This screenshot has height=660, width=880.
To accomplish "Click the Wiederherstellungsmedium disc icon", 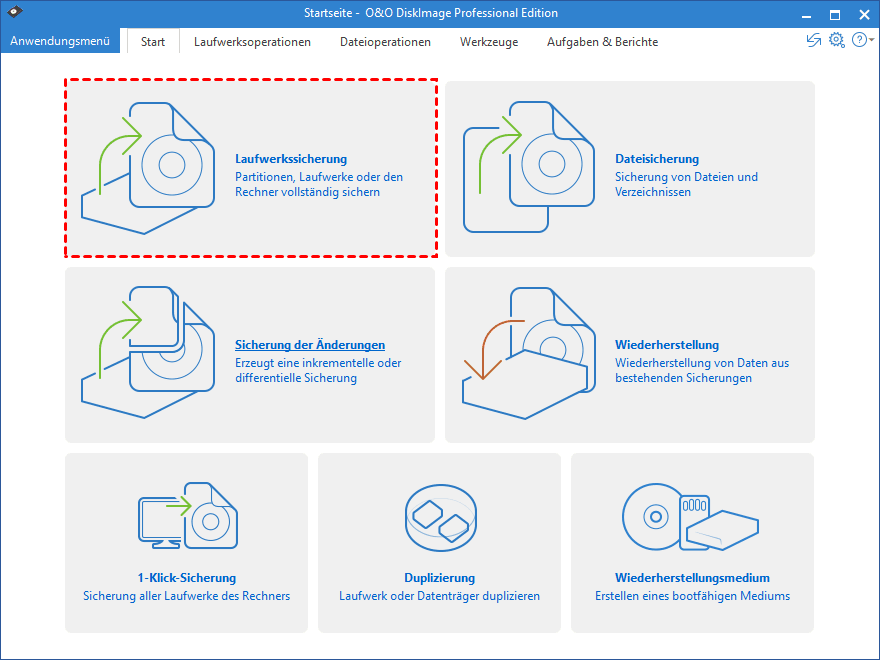I will (690, 517).
